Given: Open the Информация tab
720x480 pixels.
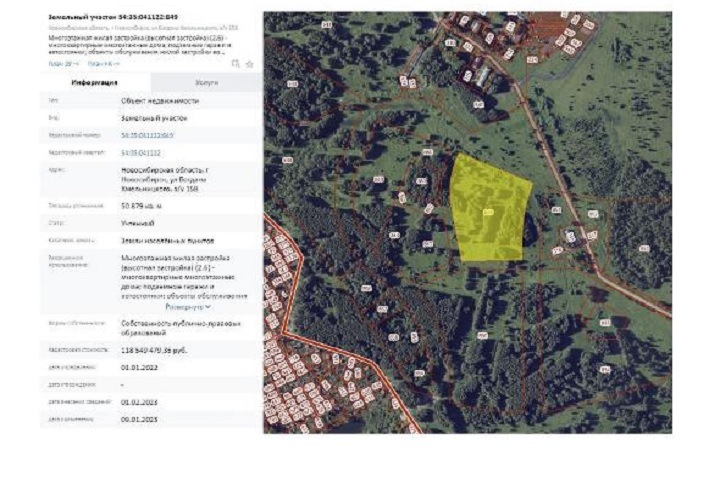Looking at the screenshot, I should click(95, 83).
